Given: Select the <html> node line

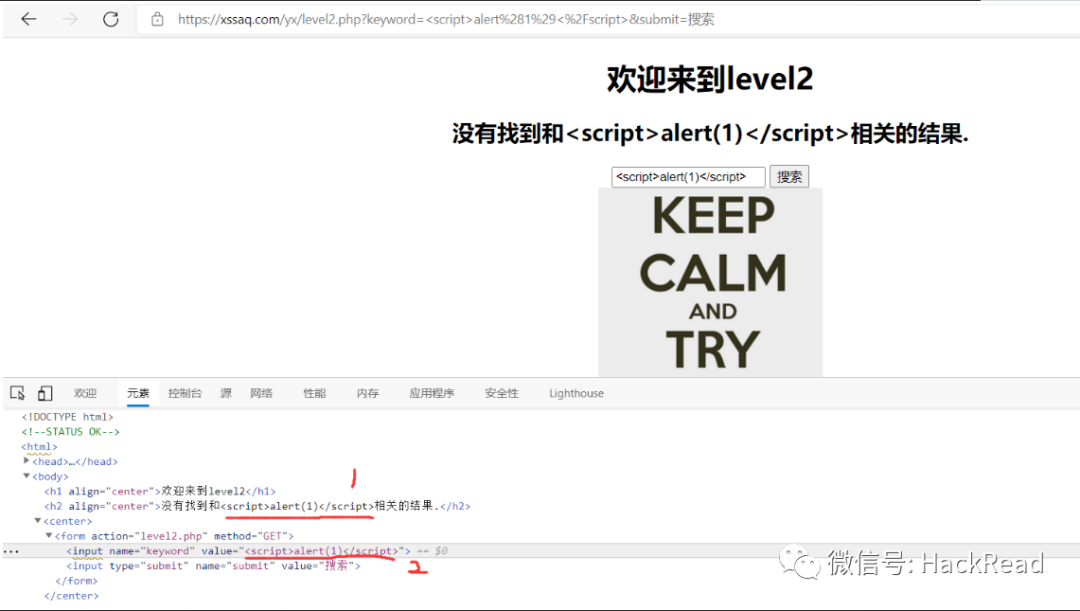Looking at the screenshot, I should 39,446.
